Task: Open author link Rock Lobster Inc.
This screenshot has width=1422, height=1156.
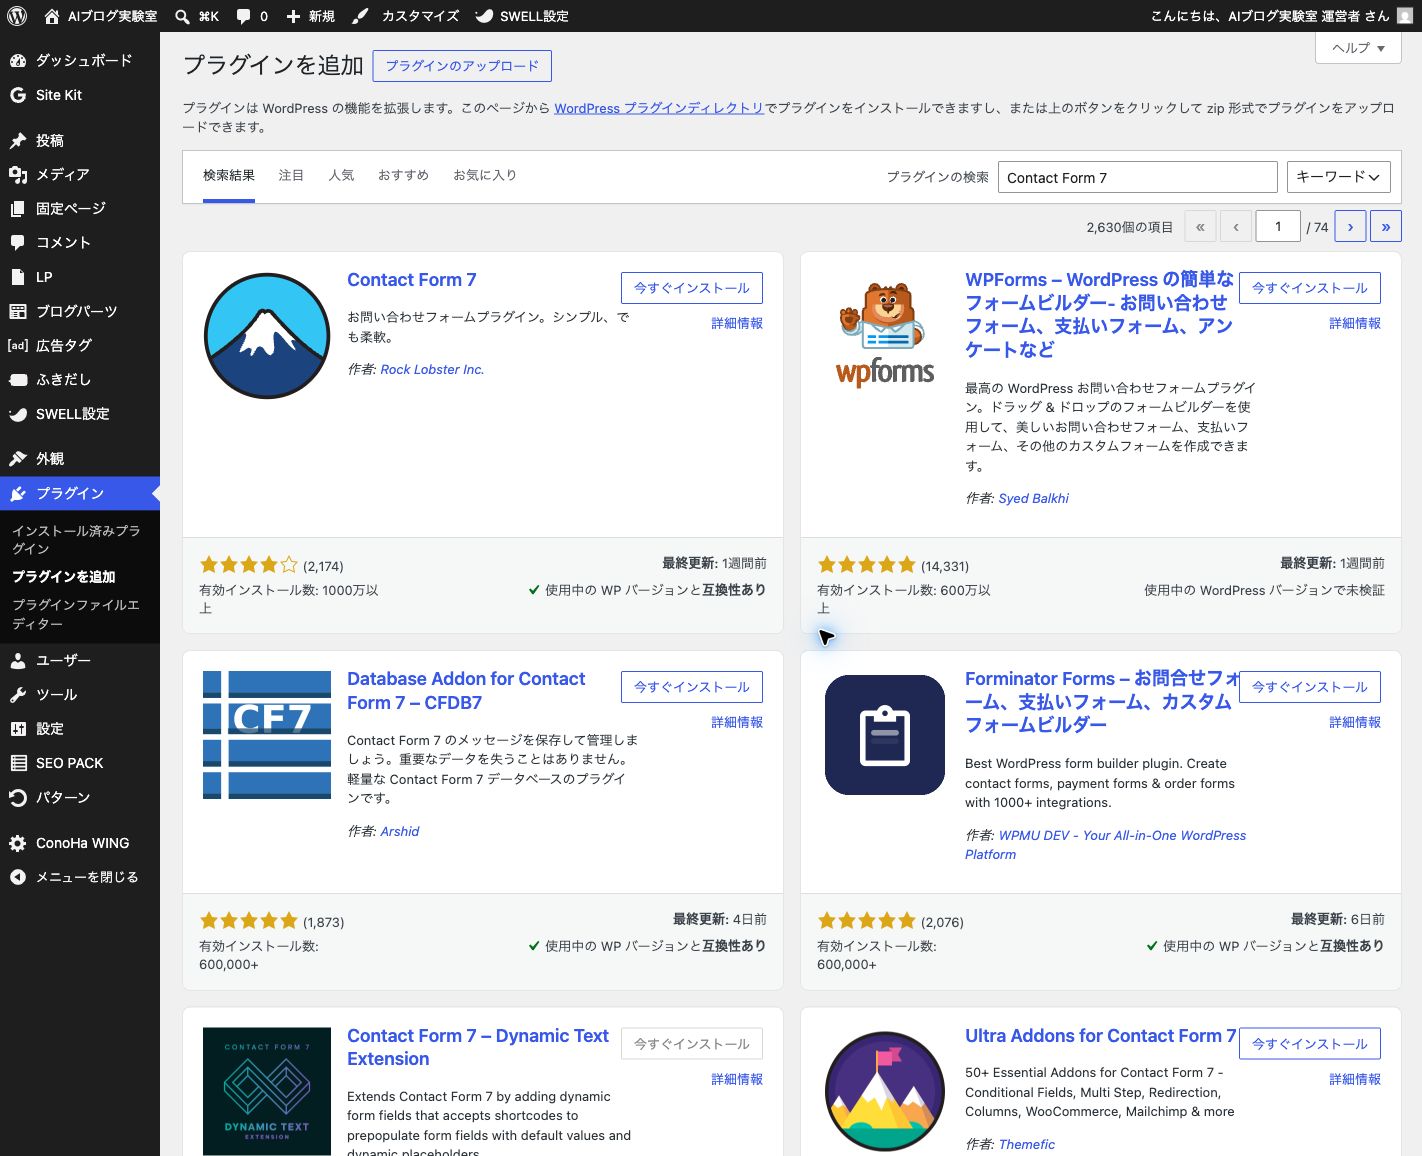Action: pos(432,369)
